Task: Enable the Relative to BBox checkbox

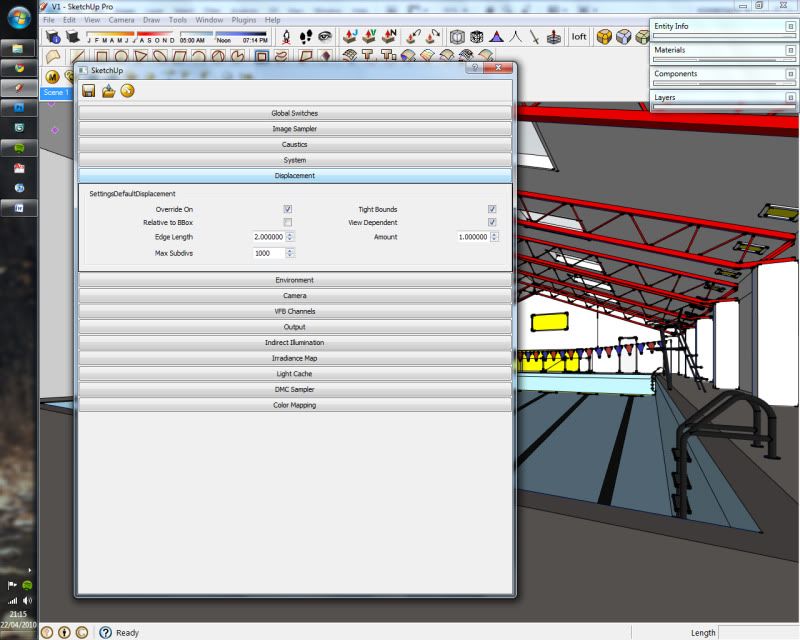Action: [x=288, y=223]
